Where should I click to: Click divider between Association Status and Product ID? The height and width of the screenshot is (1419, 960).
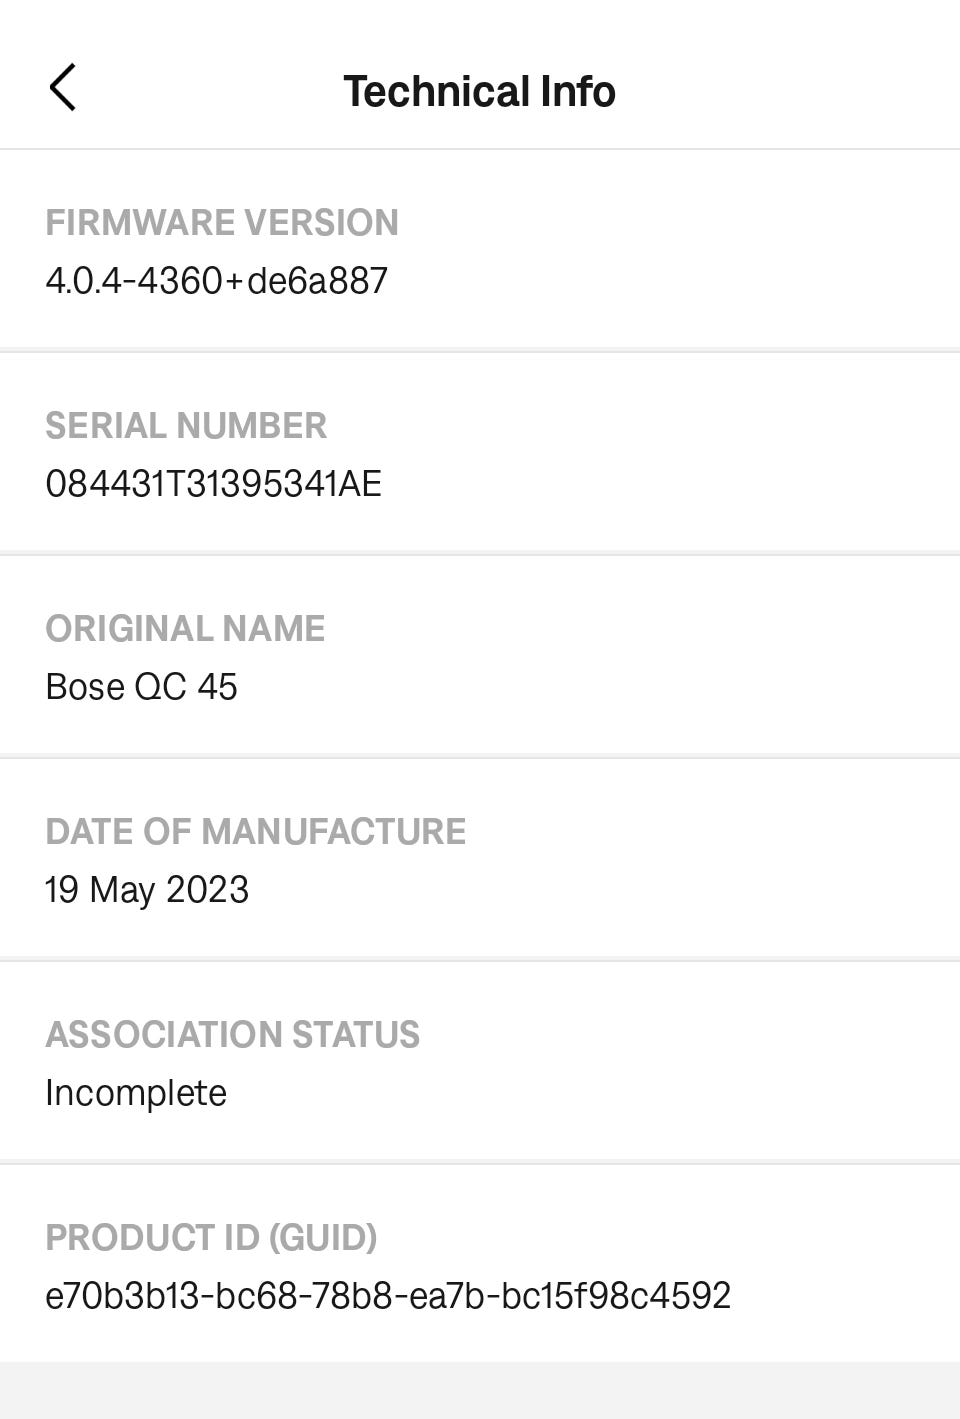[x=480, y=1162]
